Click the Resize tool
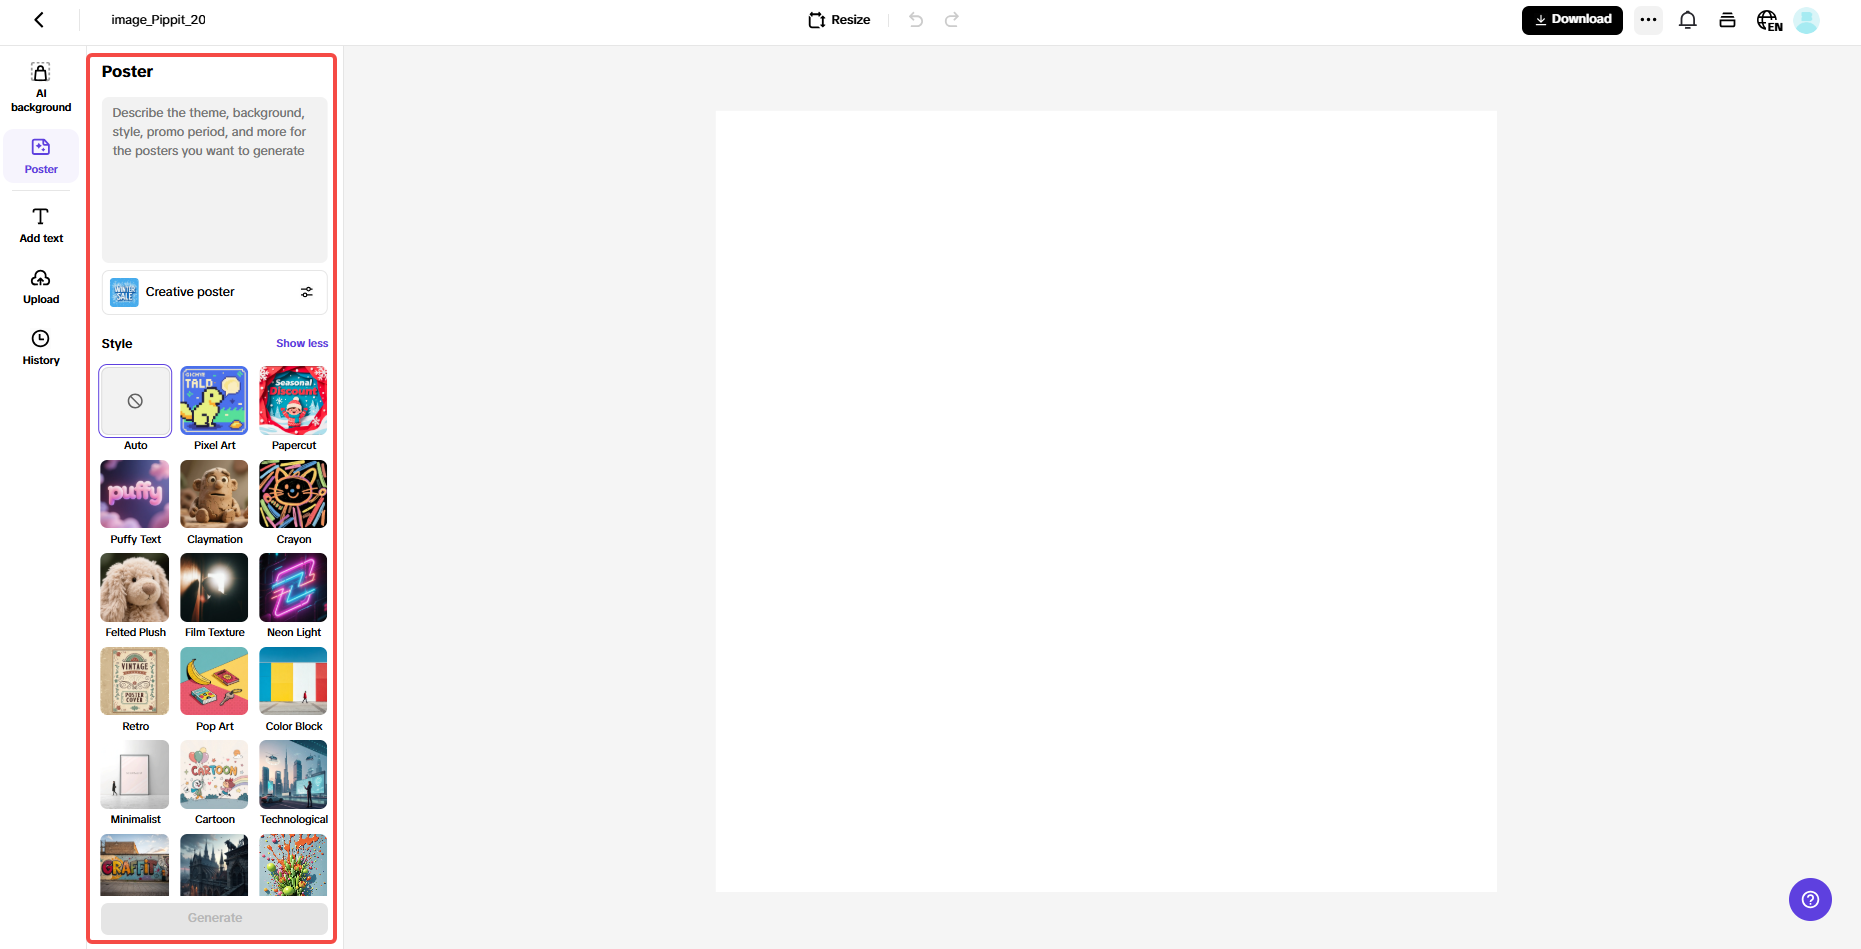Viewport: 1861px width, 949px height. (x=838, y=19)
